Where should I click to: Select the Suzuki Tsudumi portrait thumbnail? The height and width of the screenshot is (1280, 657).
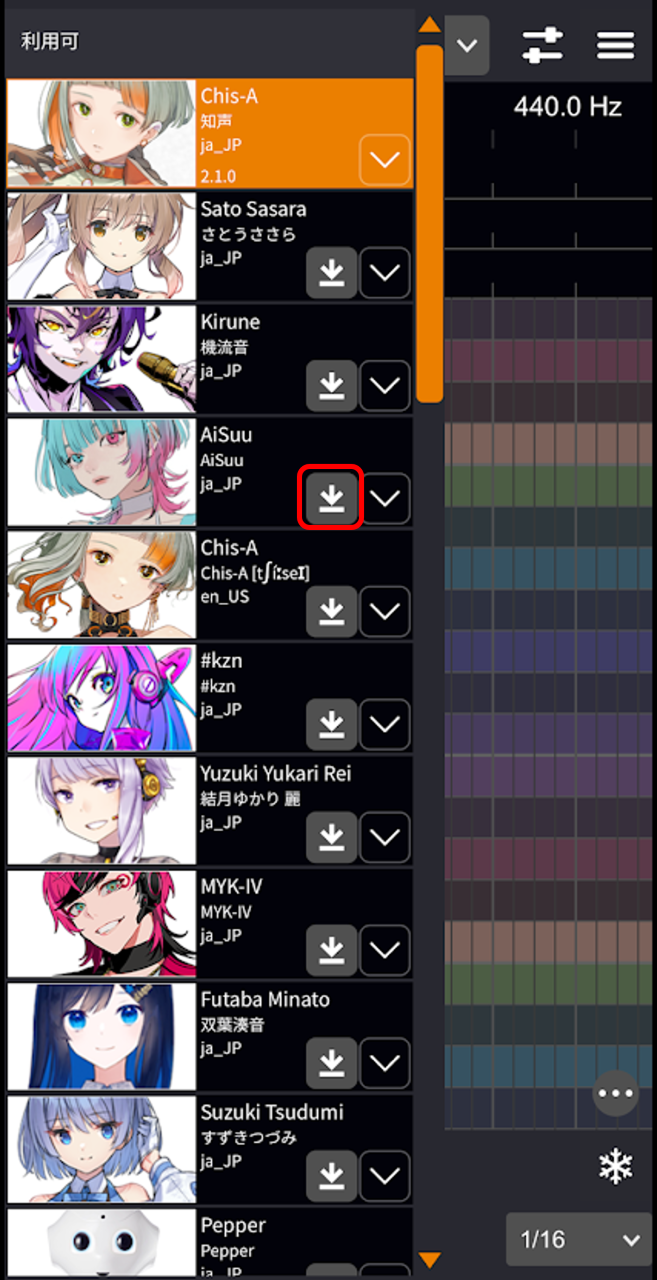[102, 1150]
